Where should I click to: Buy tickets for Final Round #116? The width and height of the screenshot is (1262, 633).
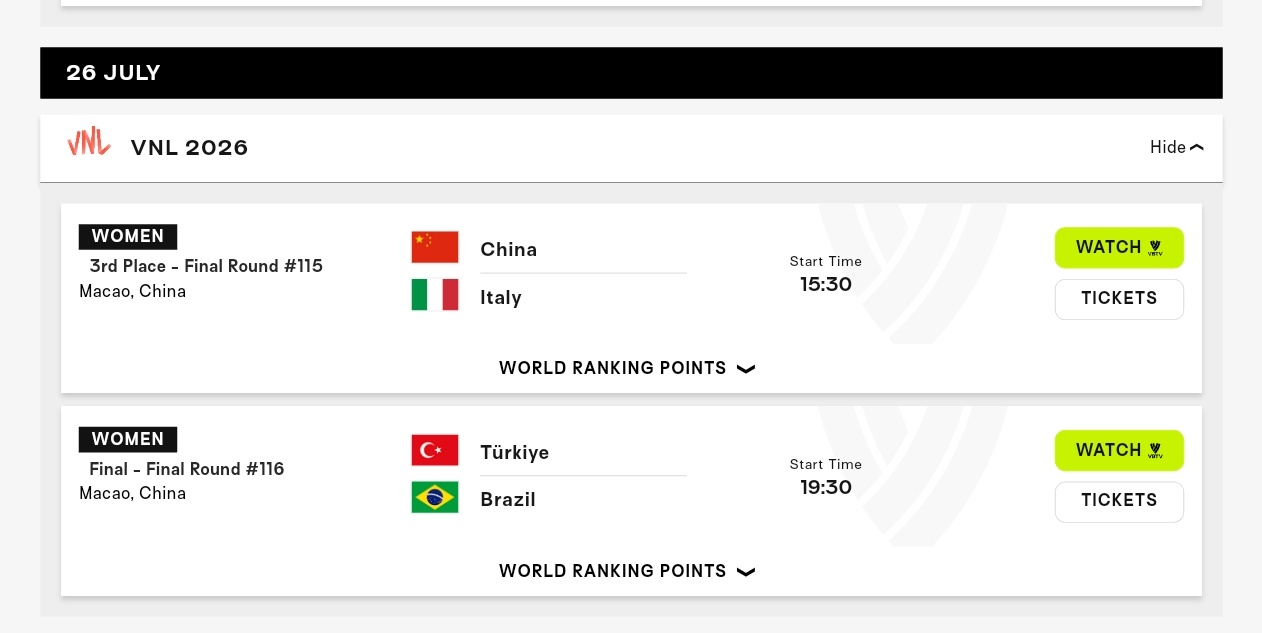1119,502
